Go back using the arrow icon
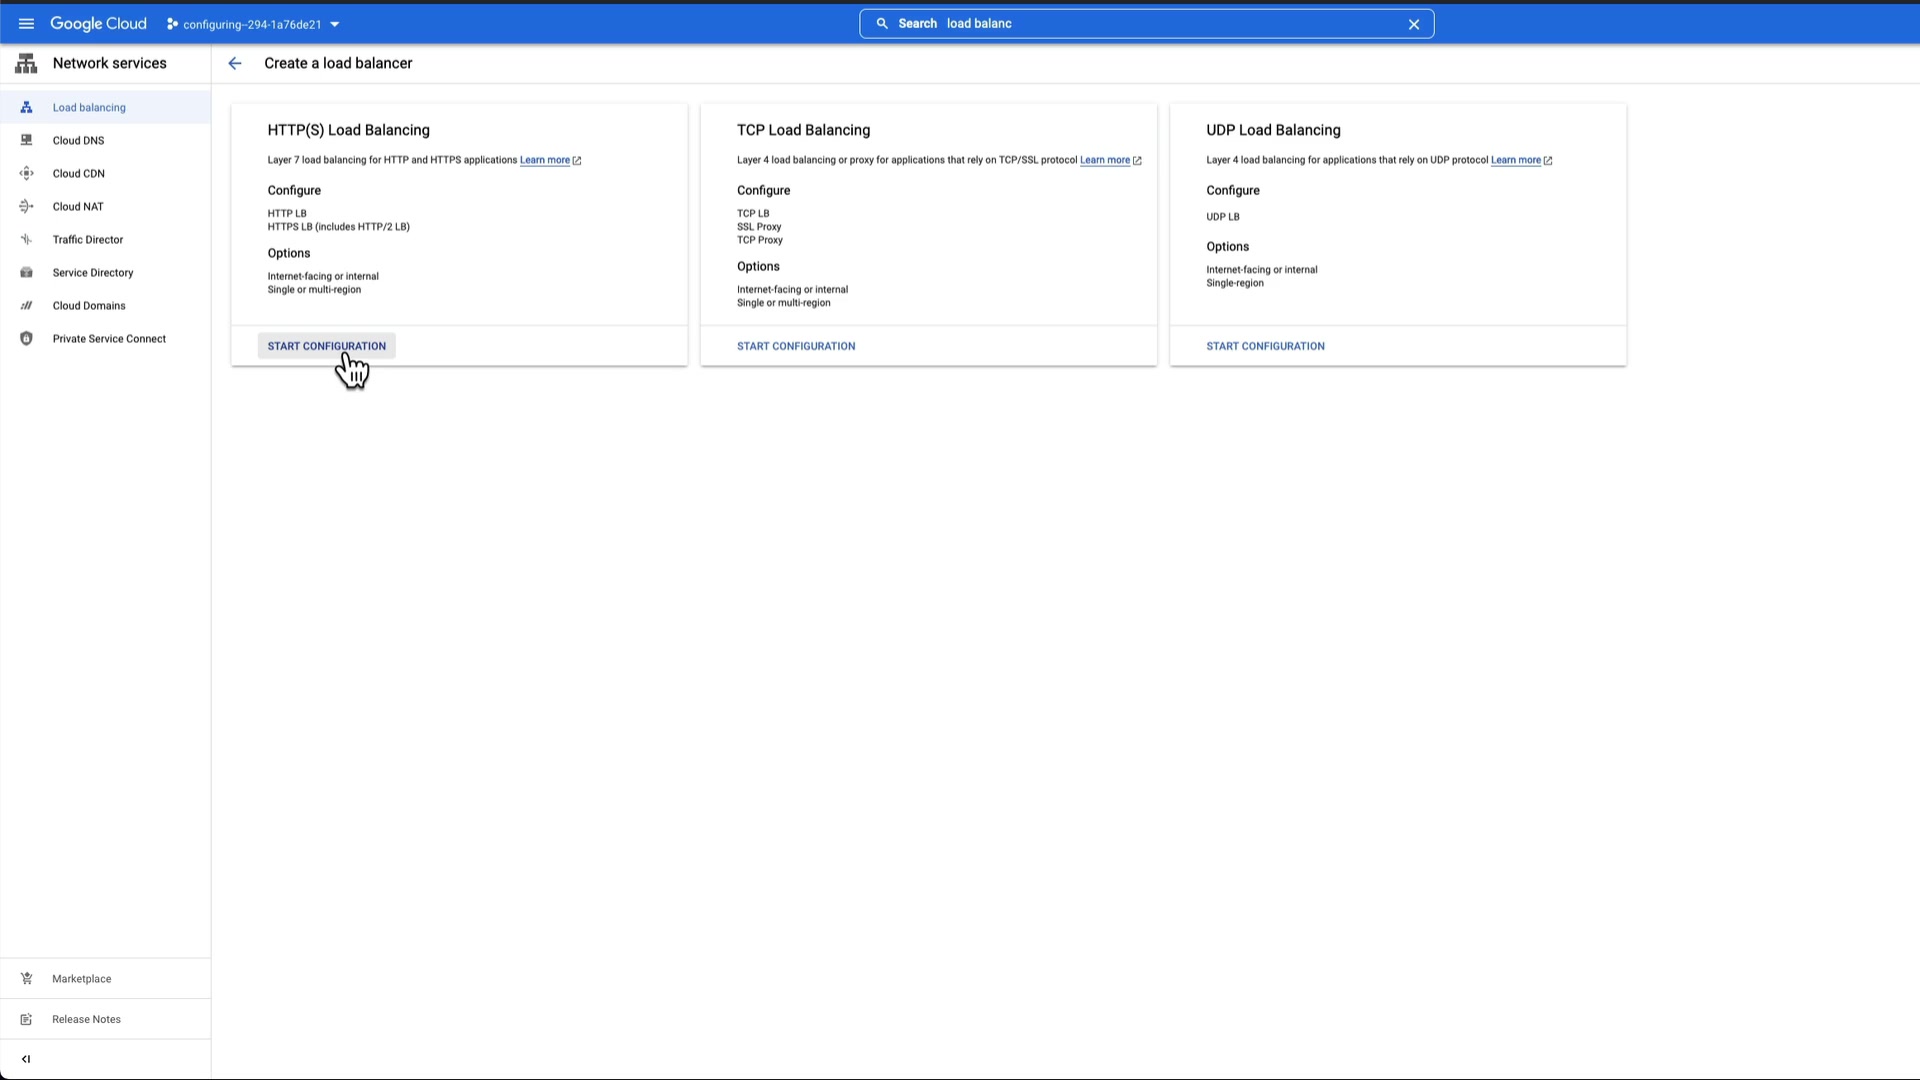1920x1080 pixels. (x=235, y=64)
